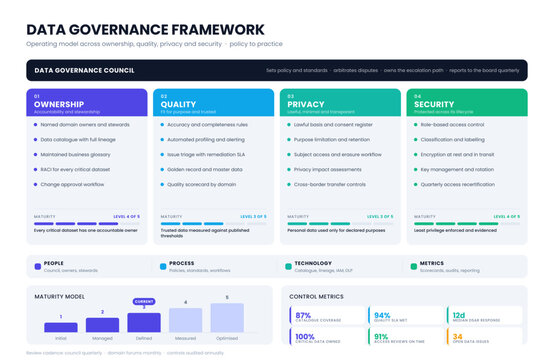The image size is (554, 360).
Task: Click 'Key management and rotation' bullet
Action: click(457, 170)
